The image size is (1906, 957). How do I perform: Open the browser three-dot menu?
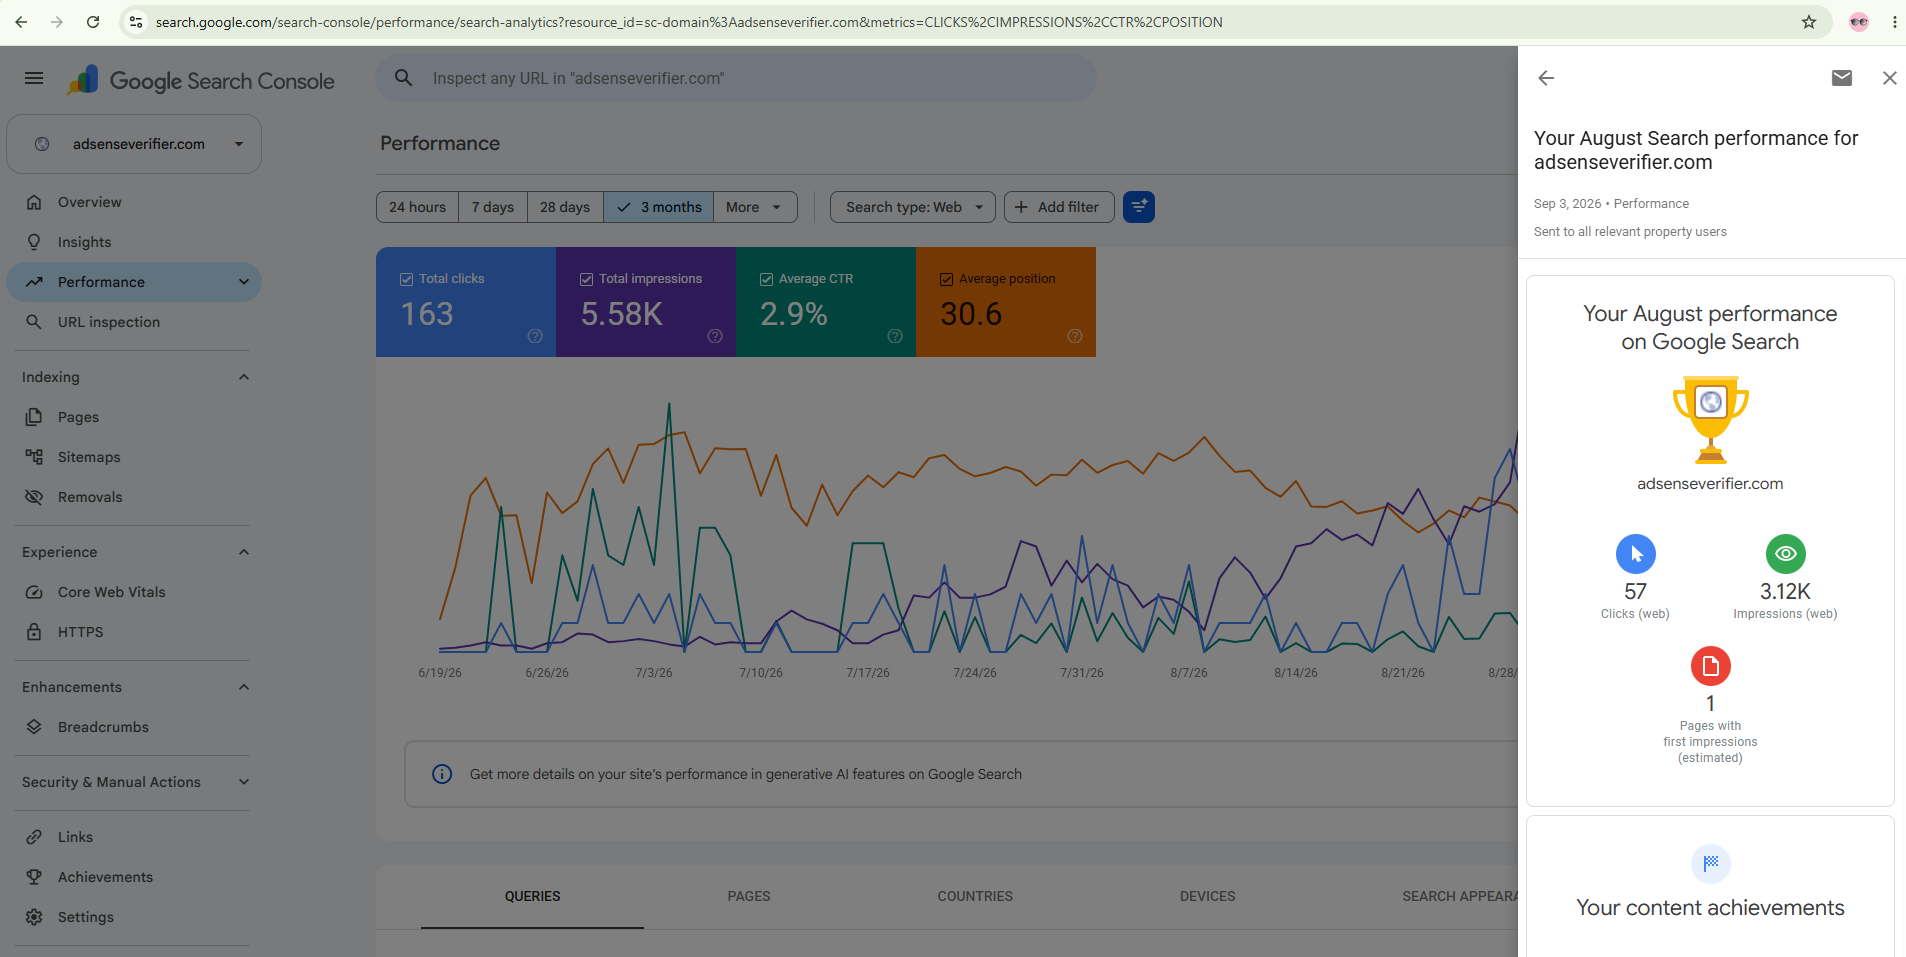1894,22
